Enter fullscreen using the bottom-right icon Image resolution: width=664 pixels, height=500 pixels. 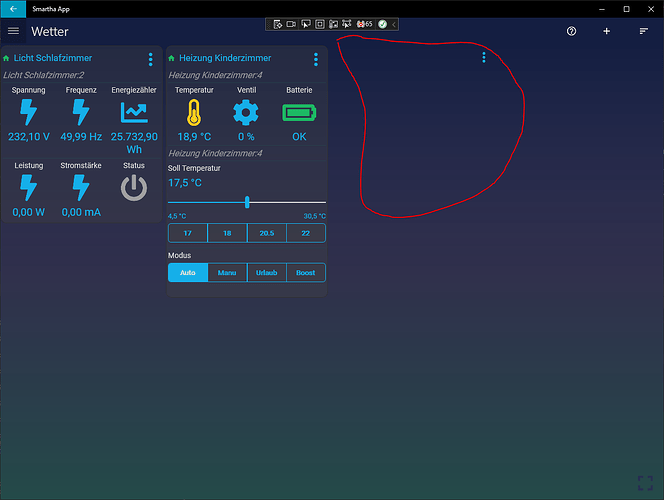(646, 483)
